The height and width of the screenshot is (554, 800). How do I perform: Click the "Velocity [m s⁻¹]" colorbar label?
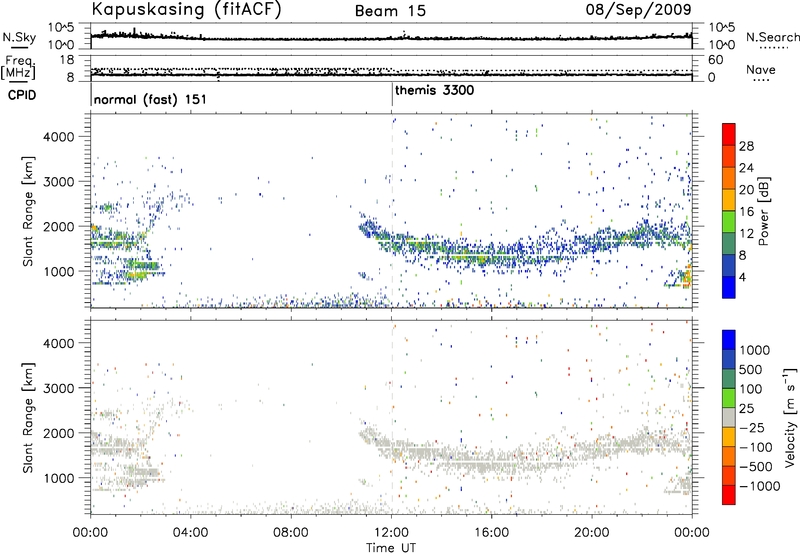[x=789, y=418]
